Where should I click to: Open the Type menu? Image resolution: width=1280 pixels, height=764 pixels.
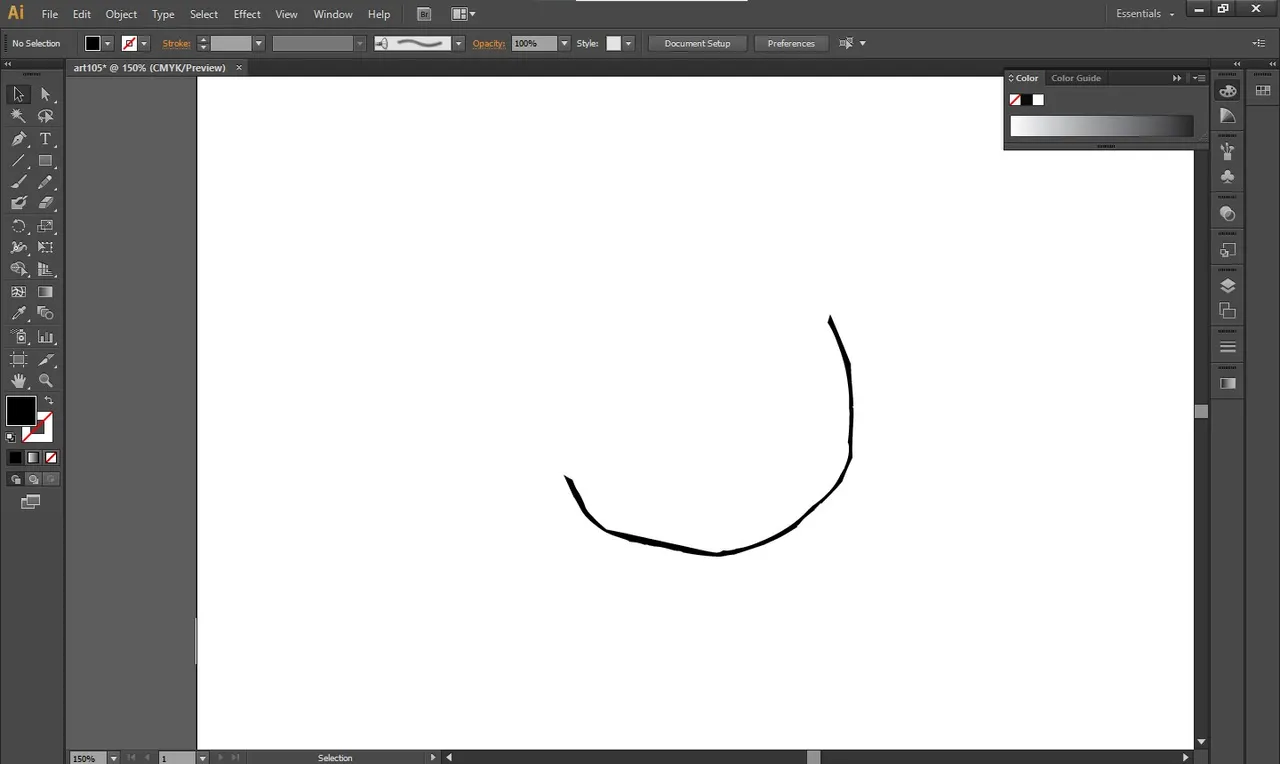click(x=163, y=14)
